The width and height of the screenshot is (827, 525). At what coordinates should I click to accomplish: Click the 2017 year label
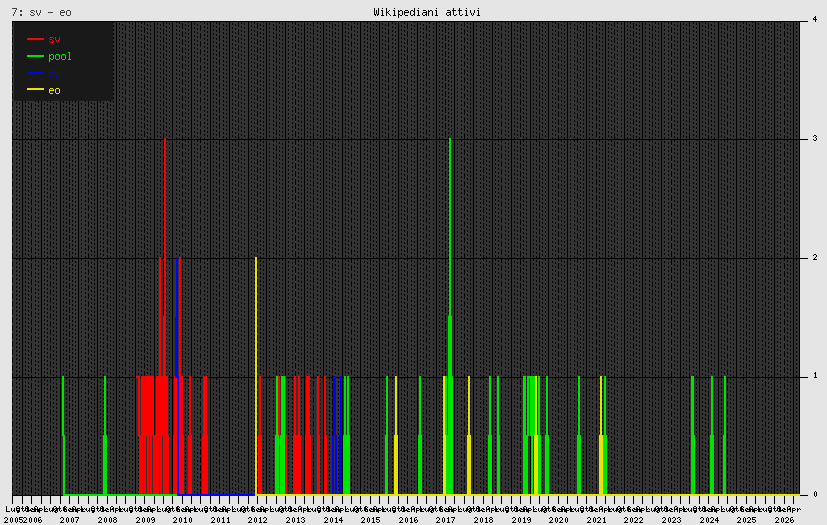click(x=446, y=520)
